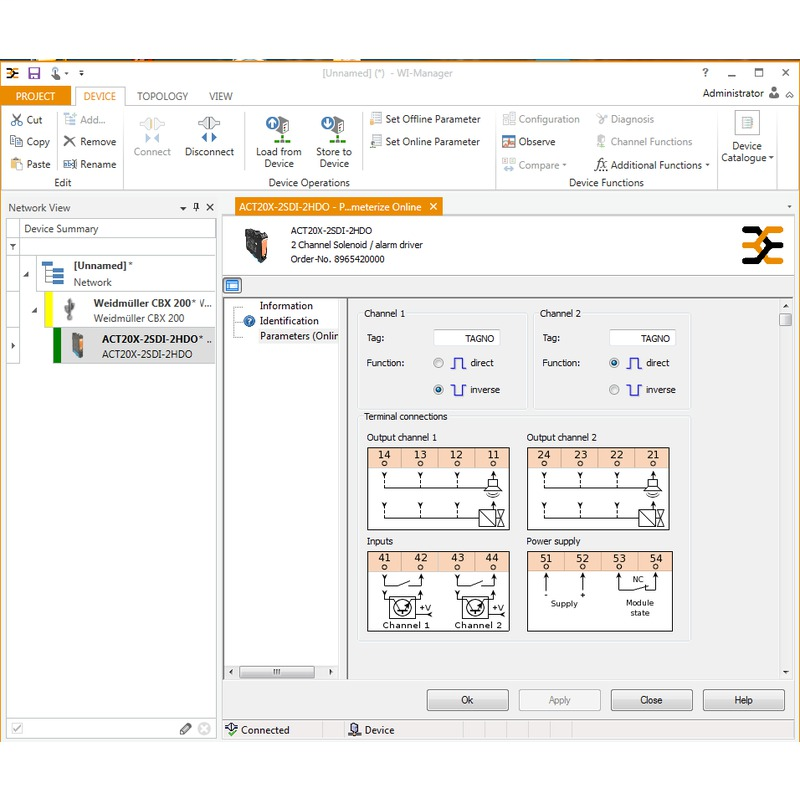Collapse the Weidmüller CBX 200 node

[x=34, y=310]
